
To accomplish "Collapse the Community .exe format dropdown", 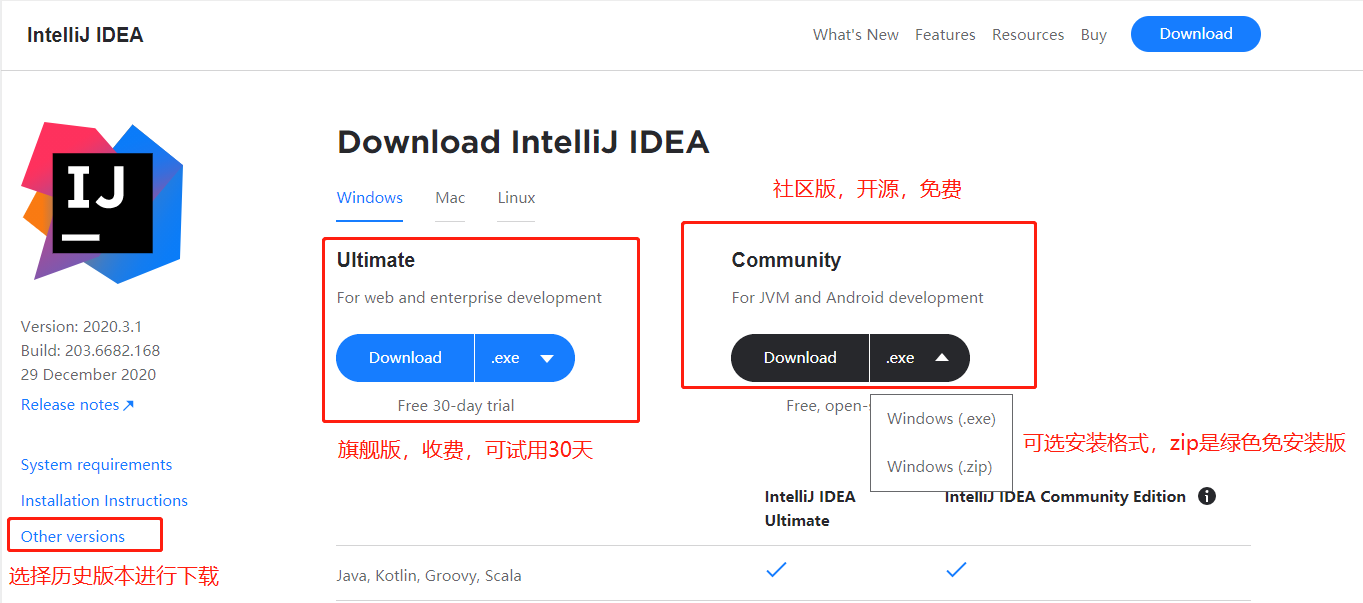I will 920,358.
